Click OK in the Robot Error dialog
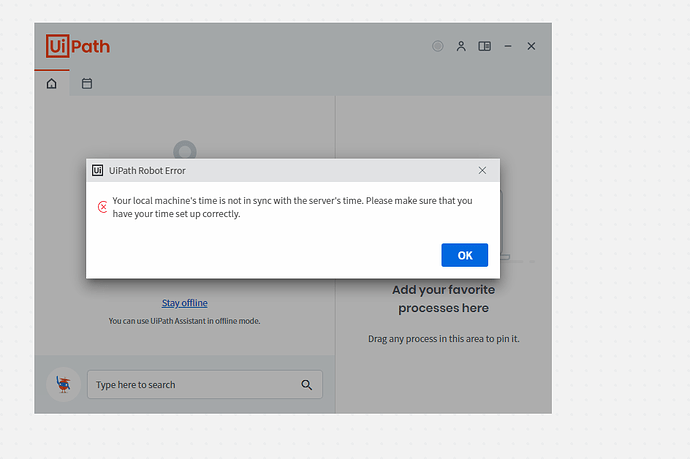Image resolution: width=690 pixels, height=459 pixels. (x=464, y=255)
